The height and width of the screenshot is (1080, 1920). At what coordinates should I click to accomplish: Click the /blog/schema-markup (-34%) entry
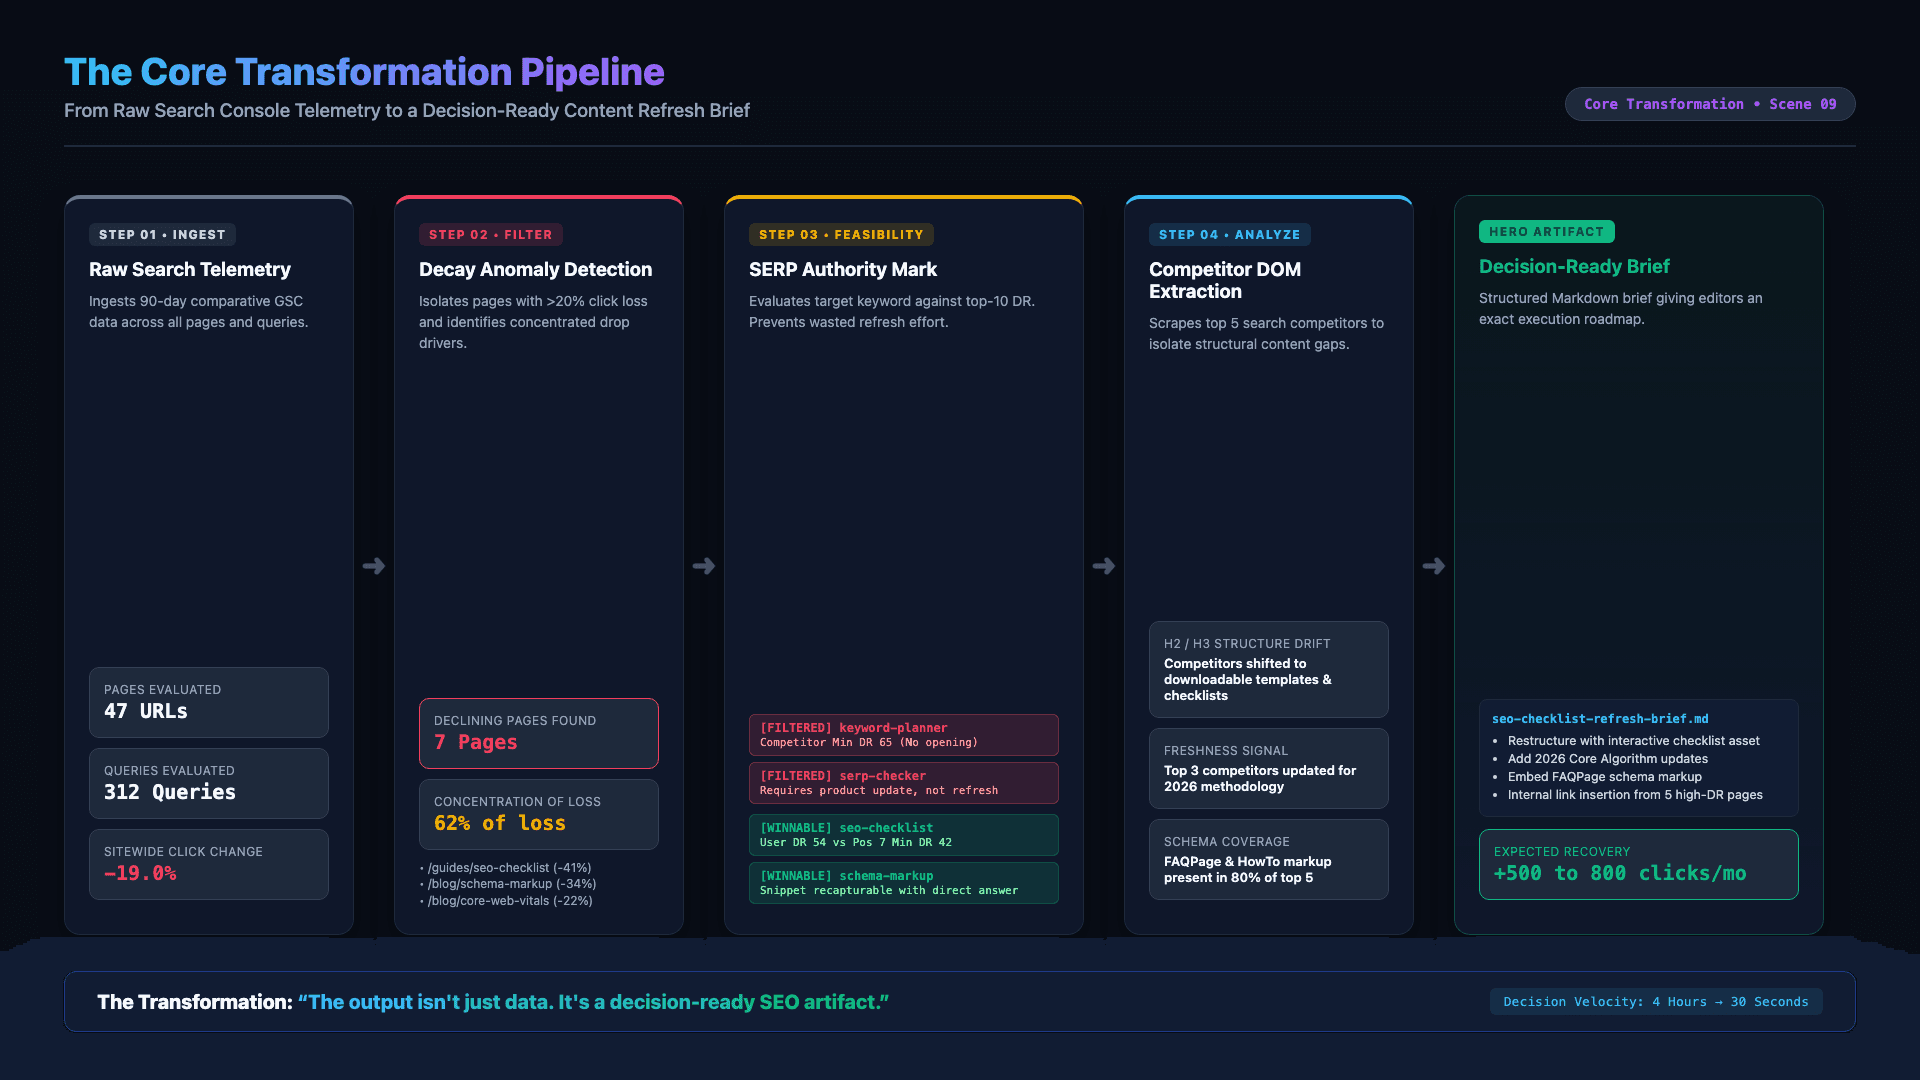[508, 884]
